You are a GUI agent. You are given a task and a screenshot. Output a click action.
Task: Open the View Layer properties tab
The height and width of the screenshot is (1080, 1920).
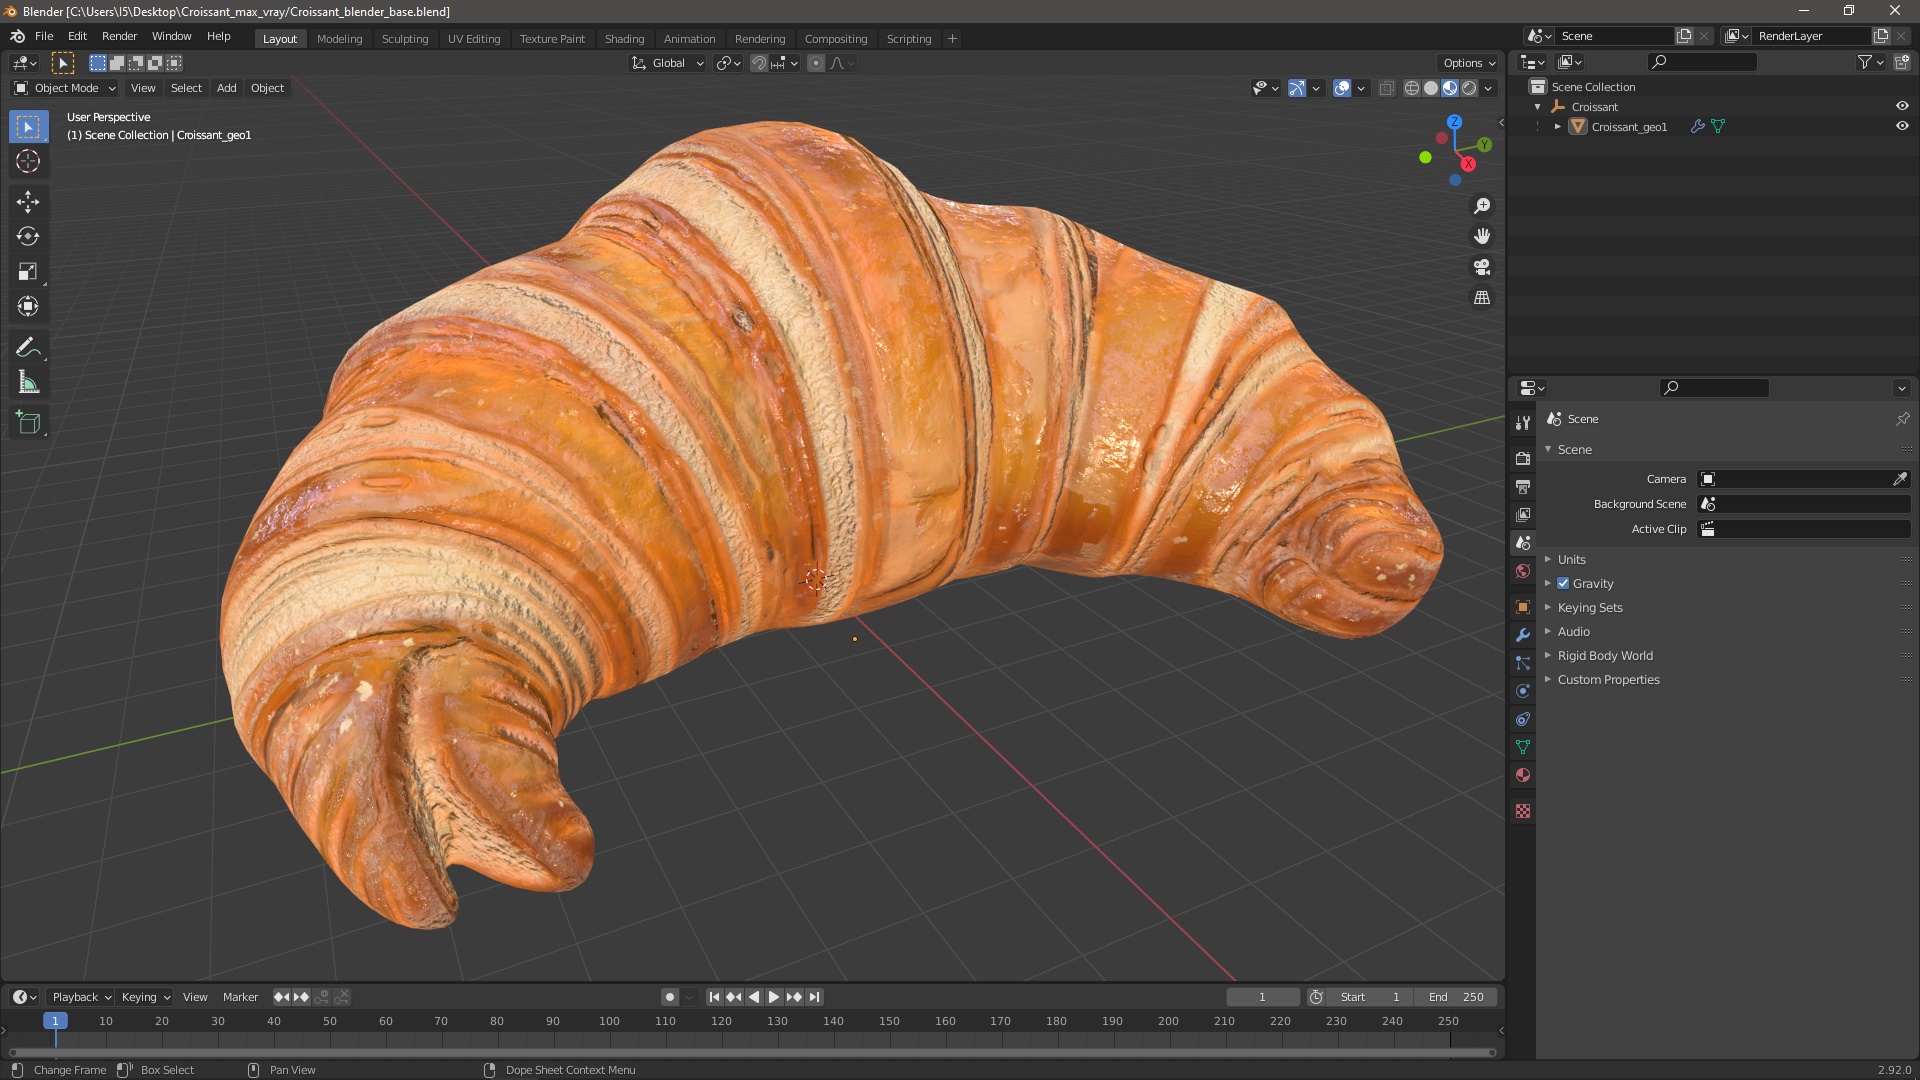pyautogui.click(x=1523, y=514)
